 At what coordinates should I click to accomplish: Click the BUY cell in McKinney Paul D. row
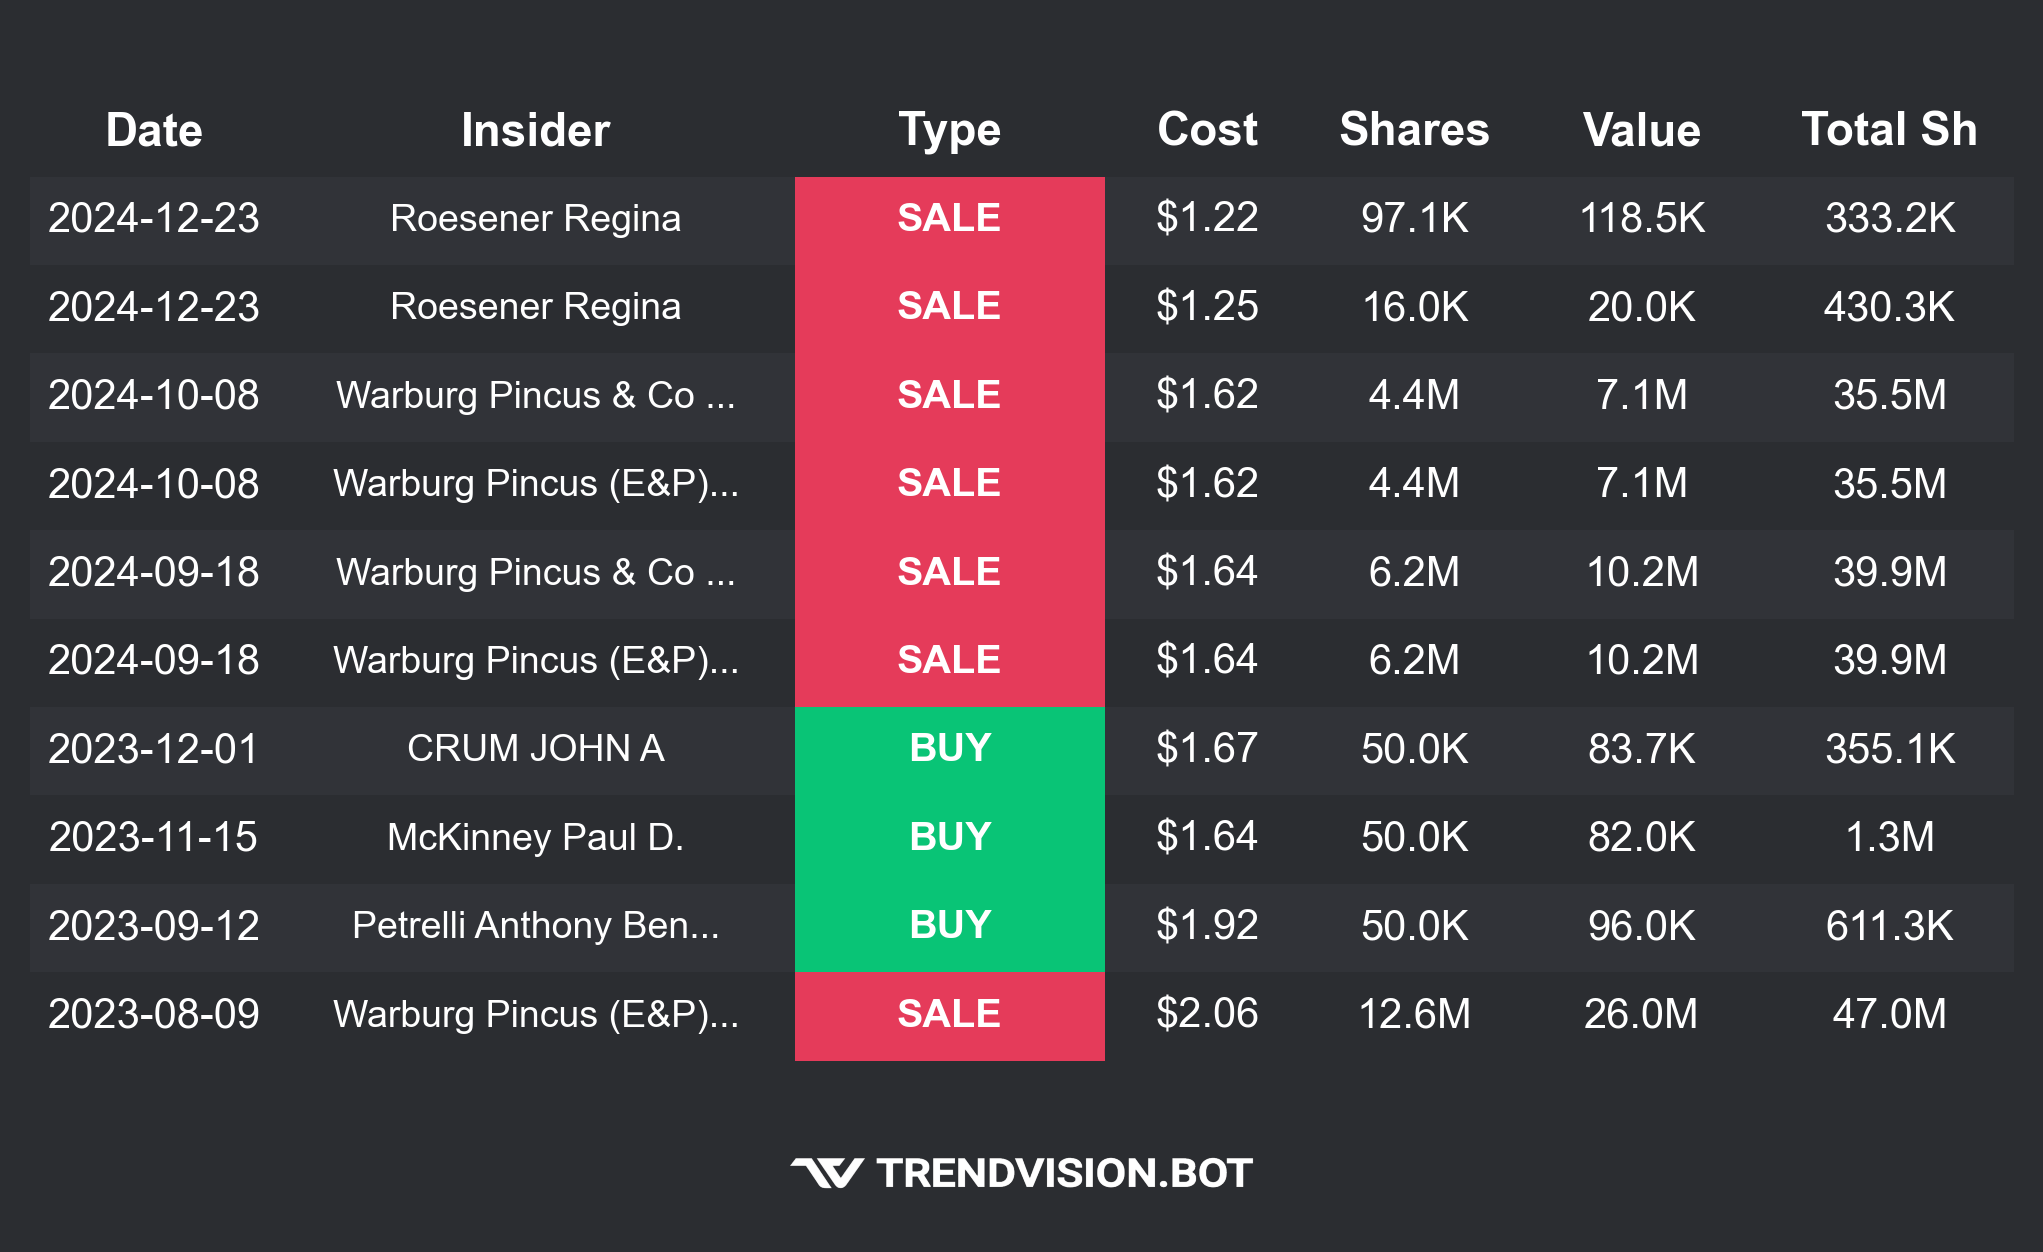pyautogui.click(x=949, y=837)
